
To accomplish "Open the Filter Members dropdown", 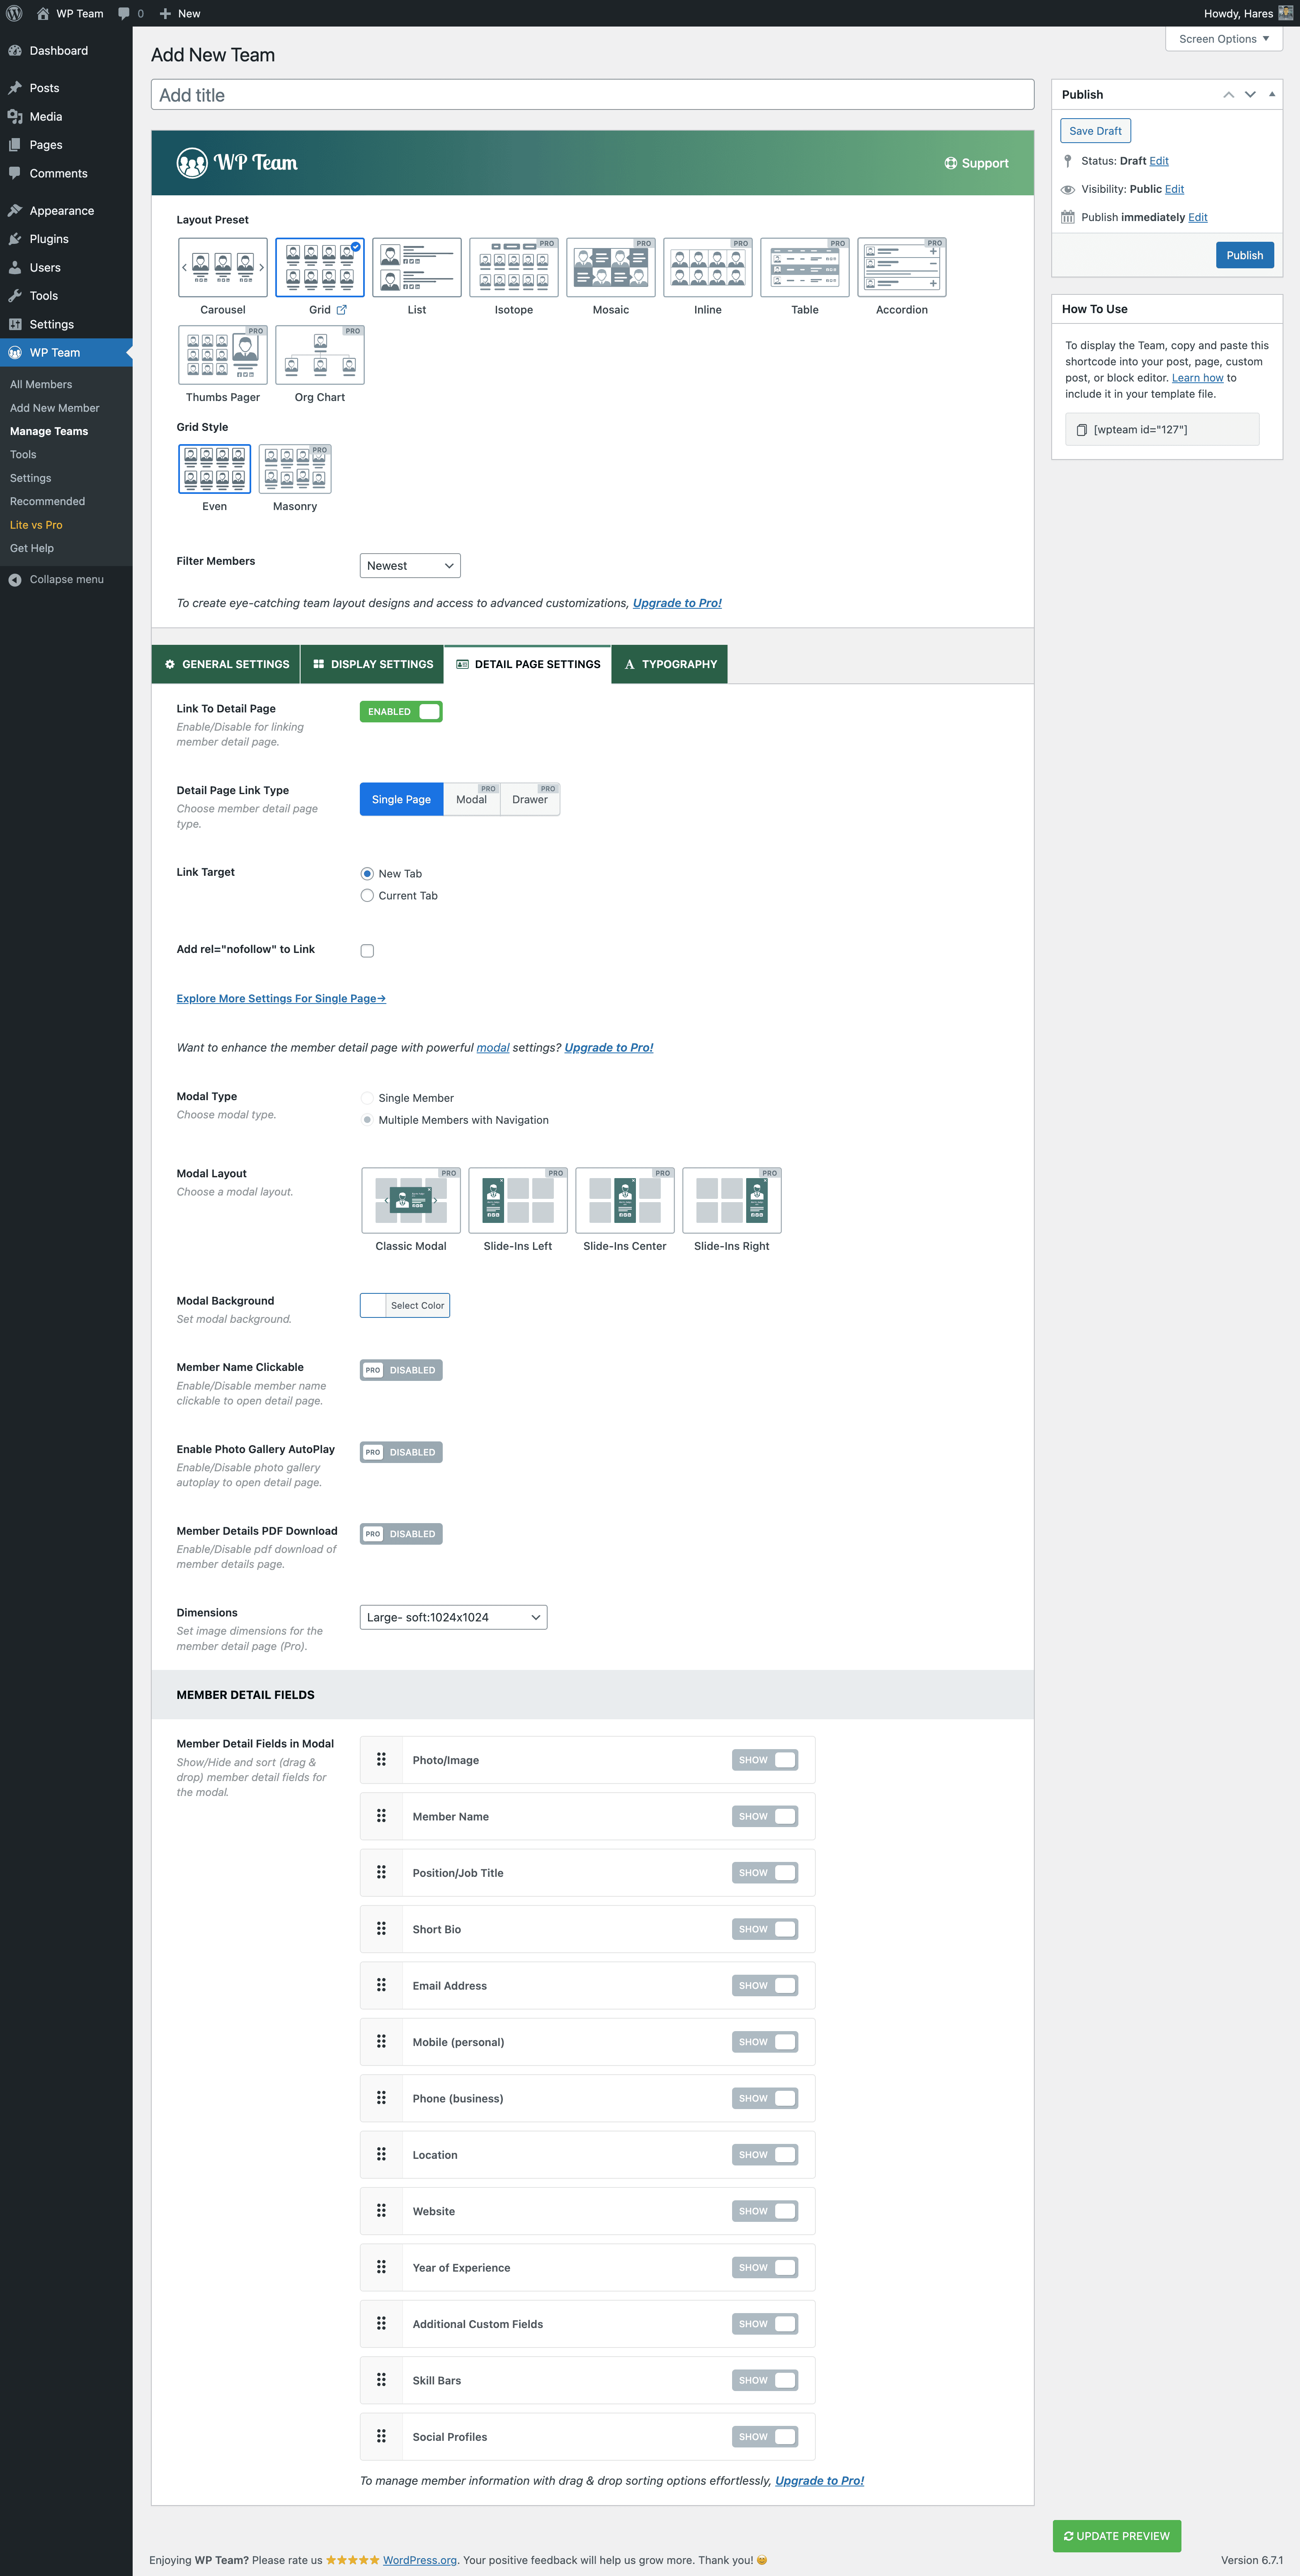I will [409, 566].
